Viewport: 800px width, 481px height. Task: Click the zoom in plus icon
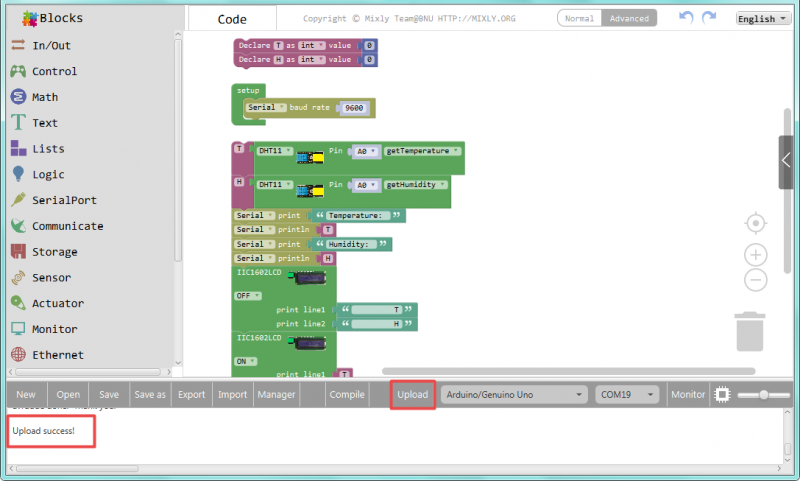pyautogui.click(x=756, y=255)
